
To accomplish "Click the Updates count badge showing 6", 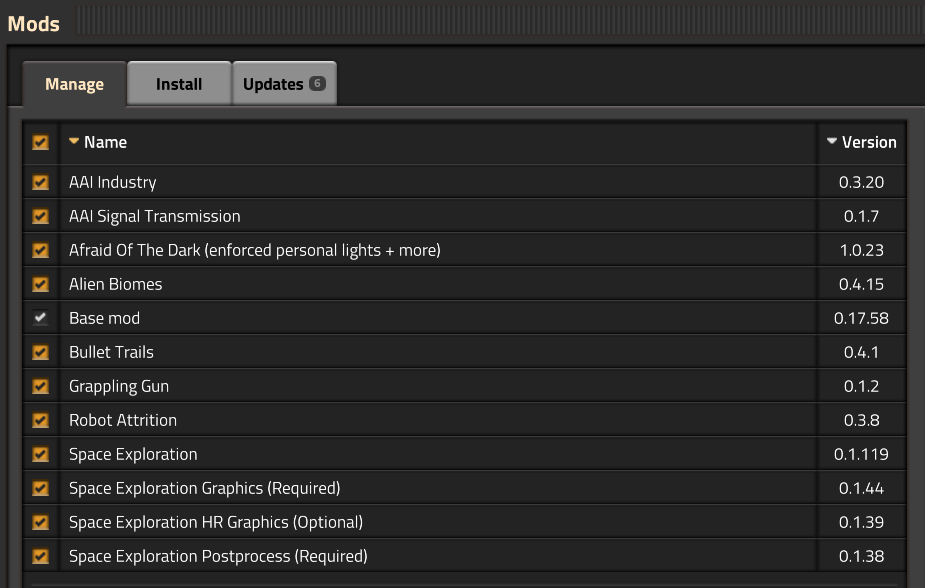I will pos(317,83).
